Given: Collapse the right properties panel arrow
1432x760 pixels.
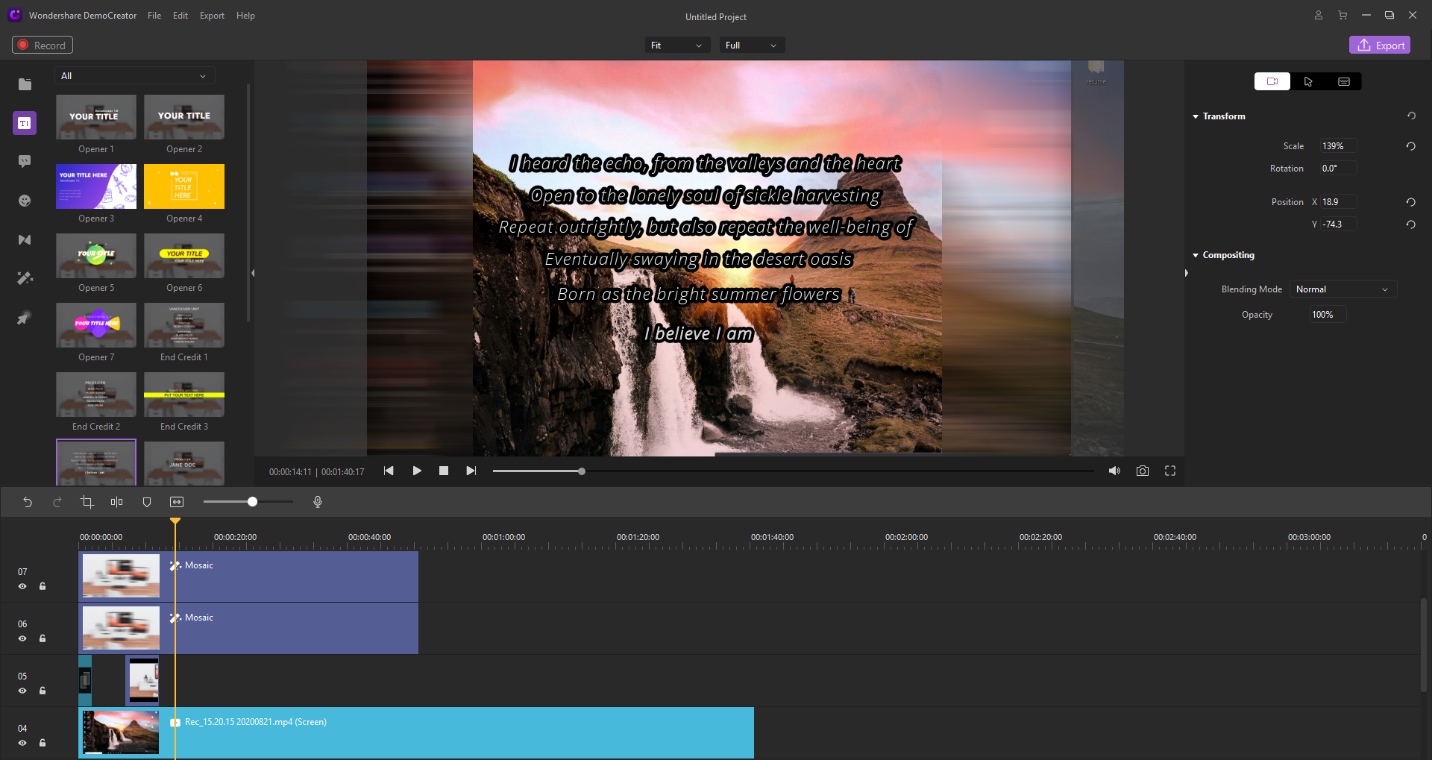Looking at the screenshot, I should (x=1187, y=273).
